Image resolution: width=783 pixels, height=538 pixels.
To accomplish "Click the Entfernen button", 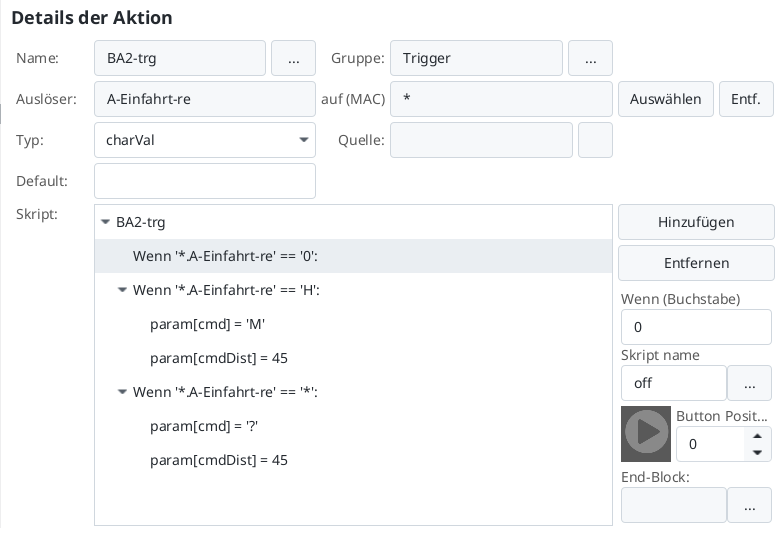I will (x=696, y=263).
